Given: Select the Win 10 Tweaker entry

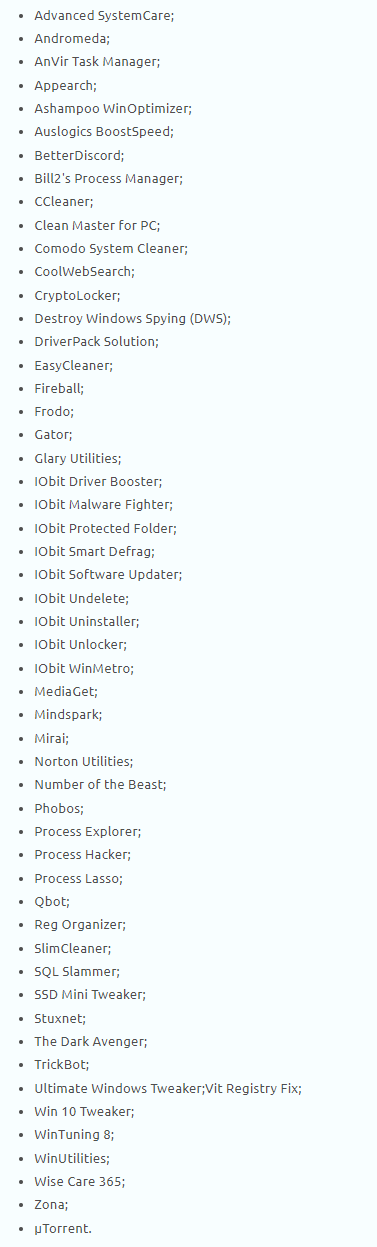Looking at the screenshot, I should (x=84, y=1111).
